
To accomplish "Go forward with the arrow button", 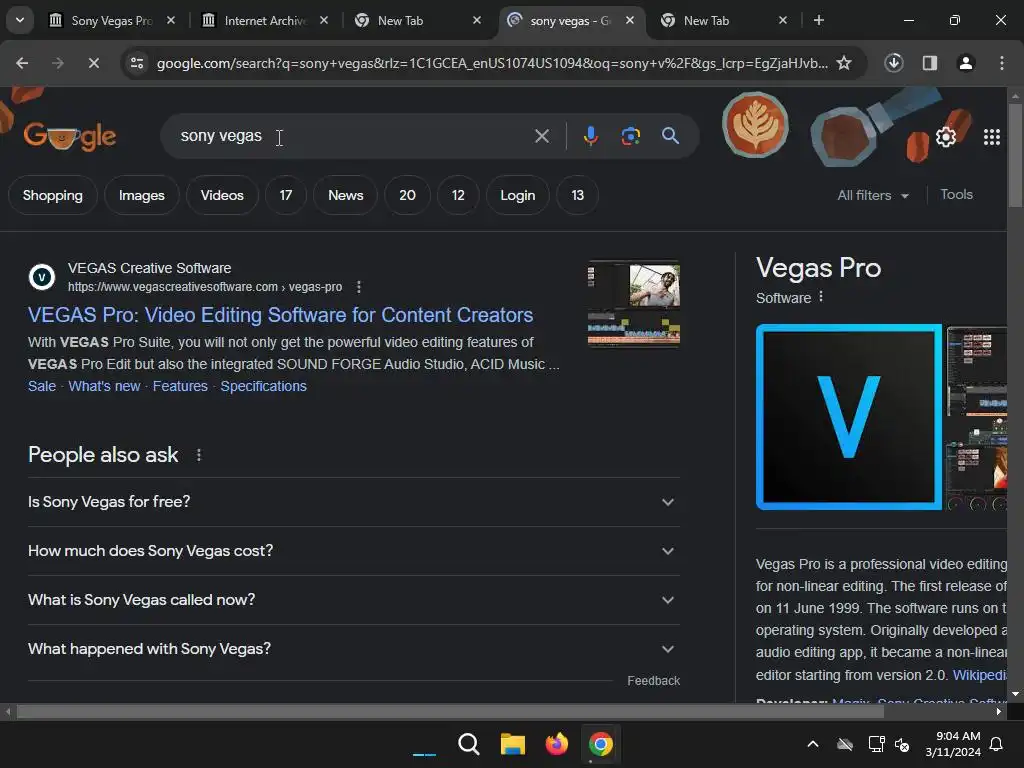I will (x=57, y=63).
